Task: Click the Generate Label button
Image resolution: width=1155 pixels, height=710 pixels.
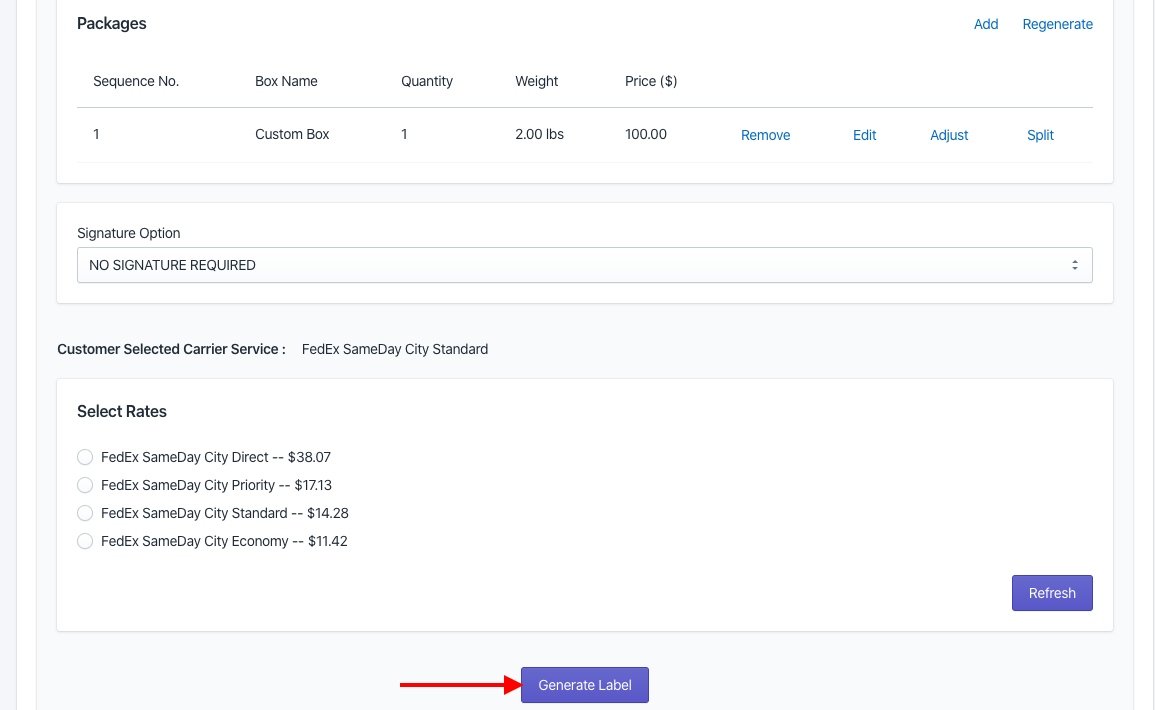Action: point(585,685)
